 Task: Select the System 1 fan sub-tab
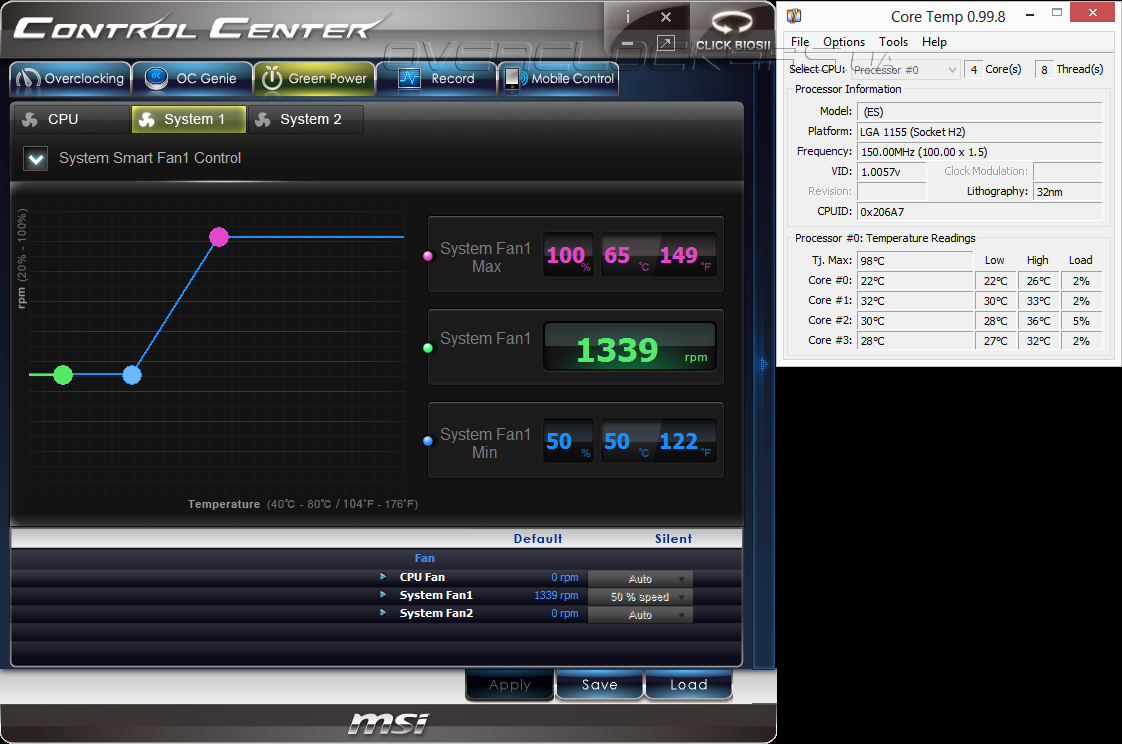pos(189,119)
